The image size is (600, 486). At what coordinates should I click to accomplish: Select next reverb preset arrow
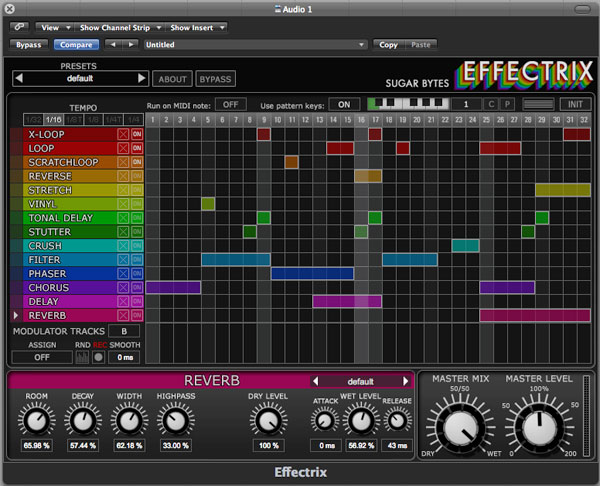point(406,381)
